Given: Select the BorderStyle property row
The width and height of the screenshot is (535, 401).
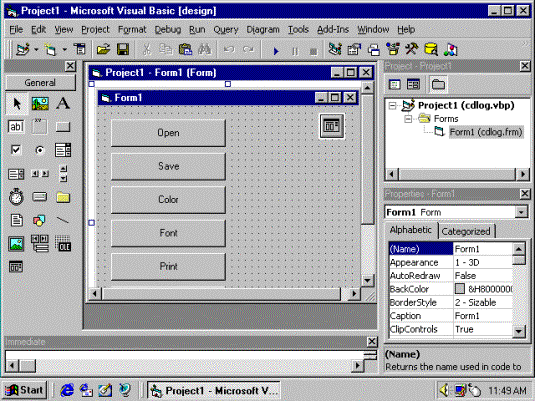Looking at the screenshot, I should [x=450, y=303].
